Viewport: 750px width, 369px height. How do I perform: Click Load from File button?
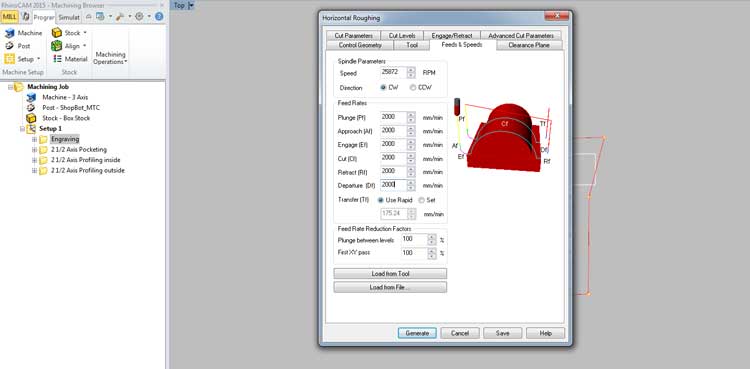(x=390, y=288)
